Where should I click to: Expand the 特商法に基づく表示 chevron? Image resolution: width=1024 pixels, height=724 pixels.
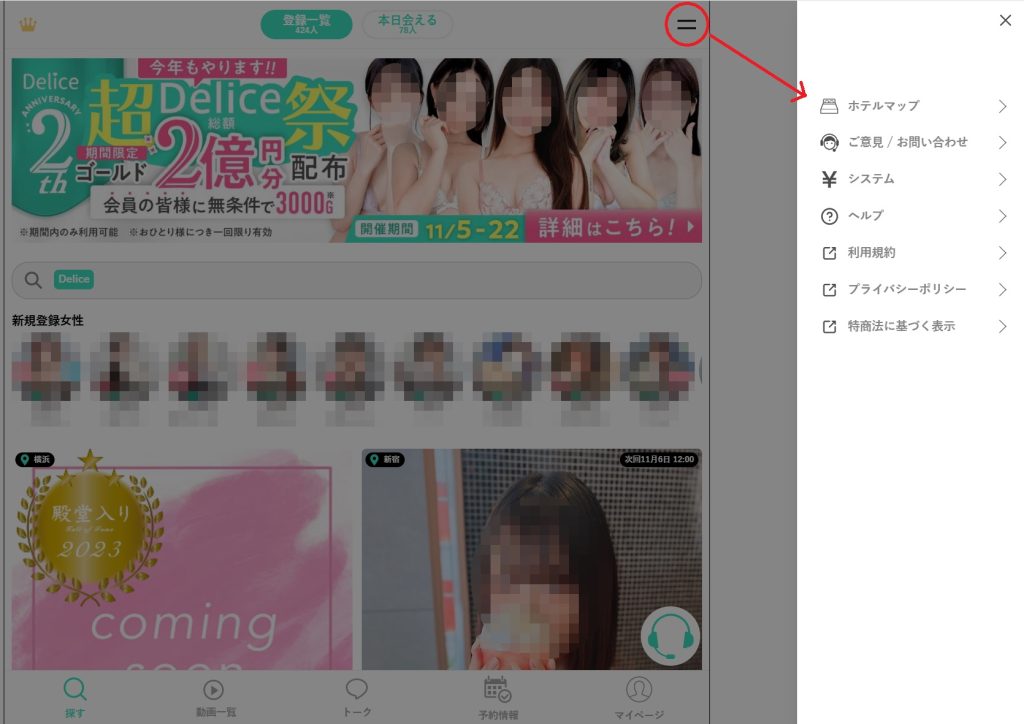1002,326
